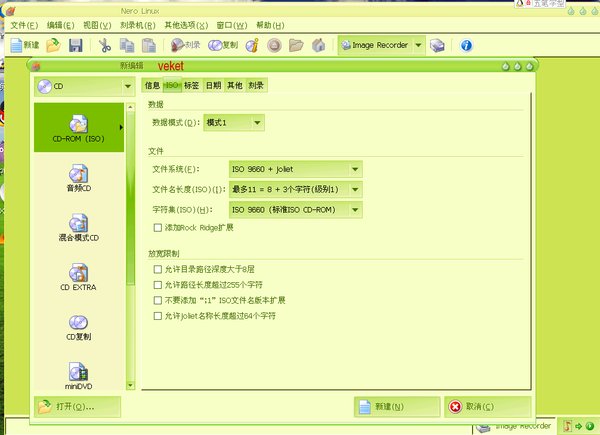Image resolution: width=600 pixels, height=435 pixels.
Task: Toggle 允许路径长度超过255个字符 checkbox
Action: pyautogui.click(x=158, y=285)
